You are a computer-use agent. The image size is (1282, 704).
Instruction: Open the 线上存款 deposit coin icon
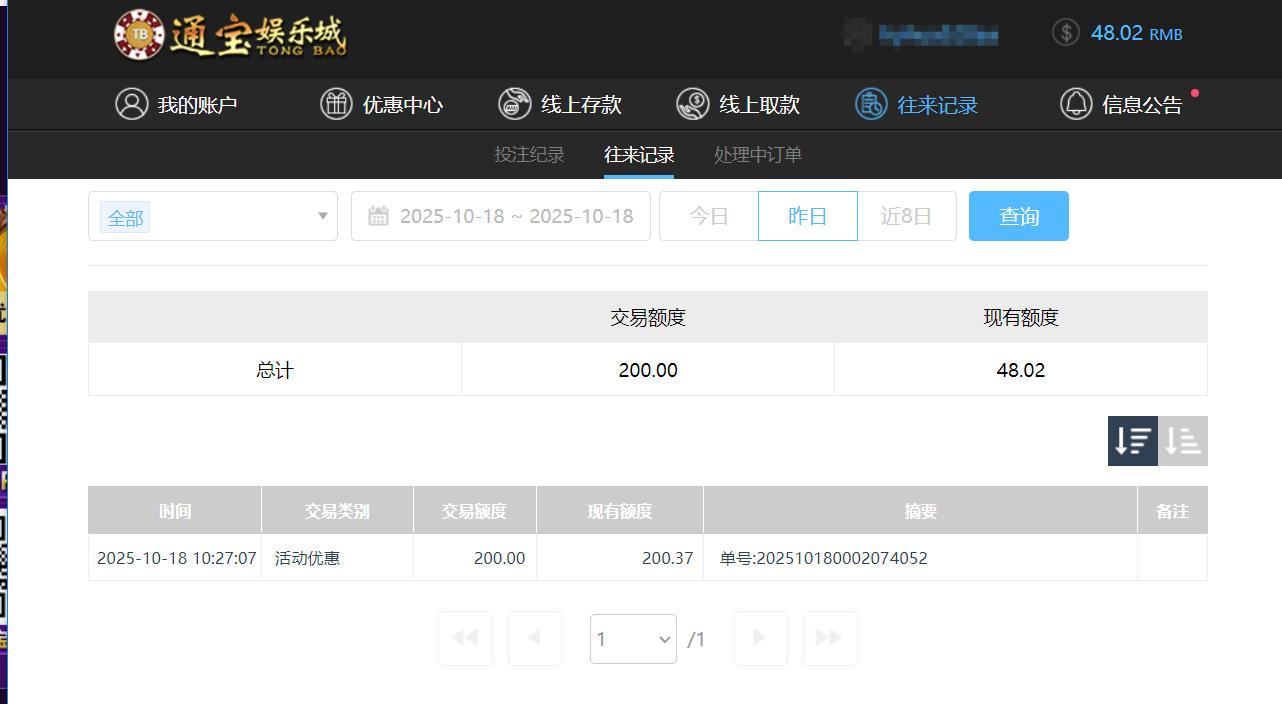click(514, 103)
